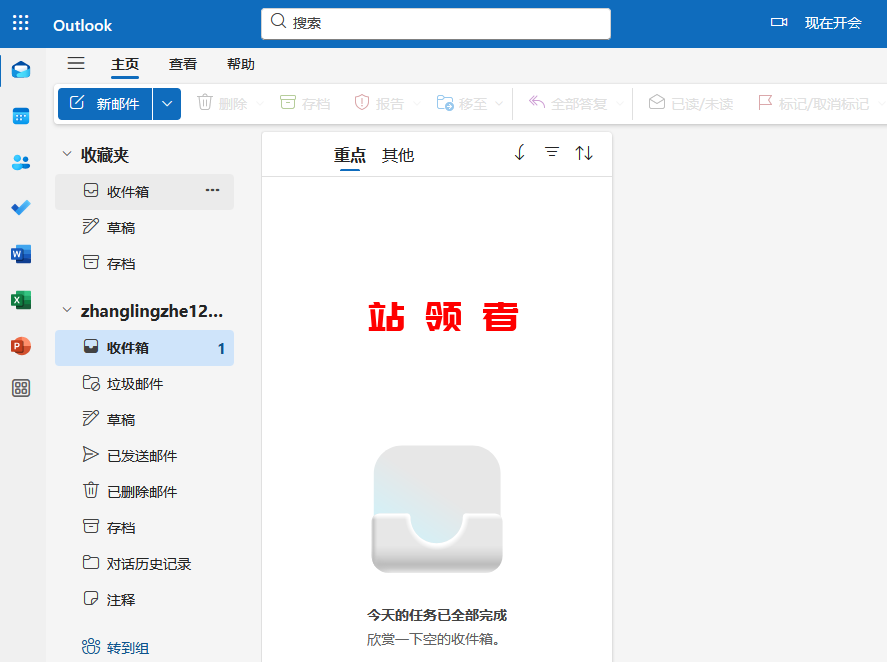The image size is (887, 662).
Task: Open the More apps icon in the sidebar
Action: click(x=21, y=389)
